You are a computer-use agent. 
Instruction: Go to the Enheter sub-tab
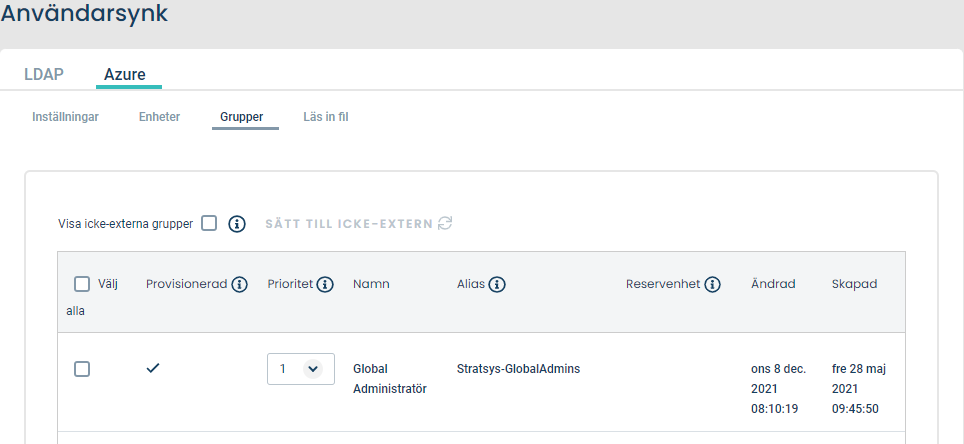click(159, 117)
